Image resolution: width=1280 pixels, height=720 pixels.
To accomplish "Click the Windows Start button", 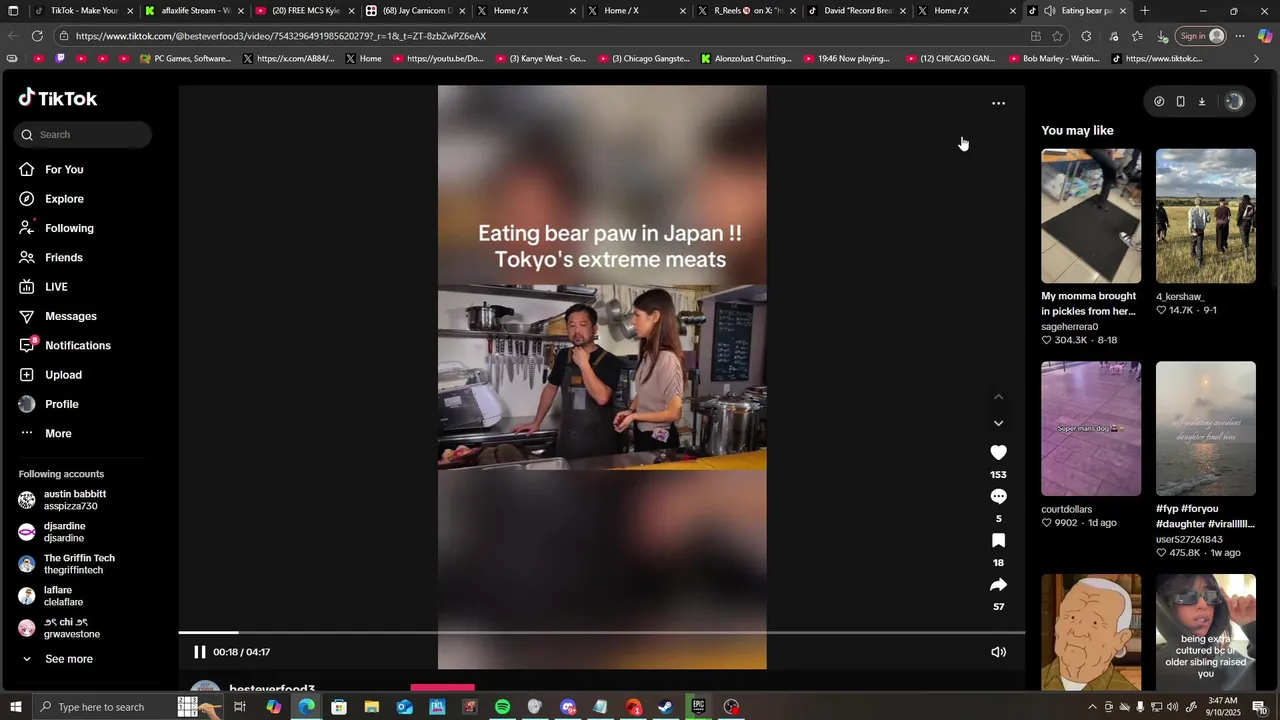I will 15,707.
